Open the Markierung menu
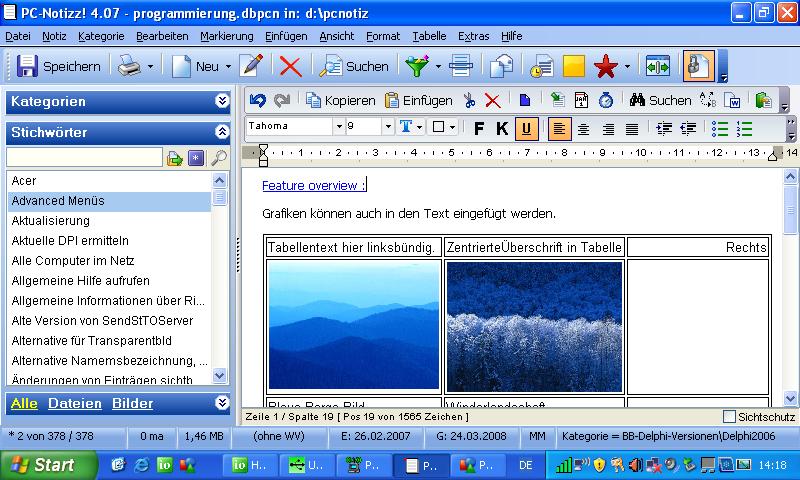800x480 pixels. coord(227,36)
